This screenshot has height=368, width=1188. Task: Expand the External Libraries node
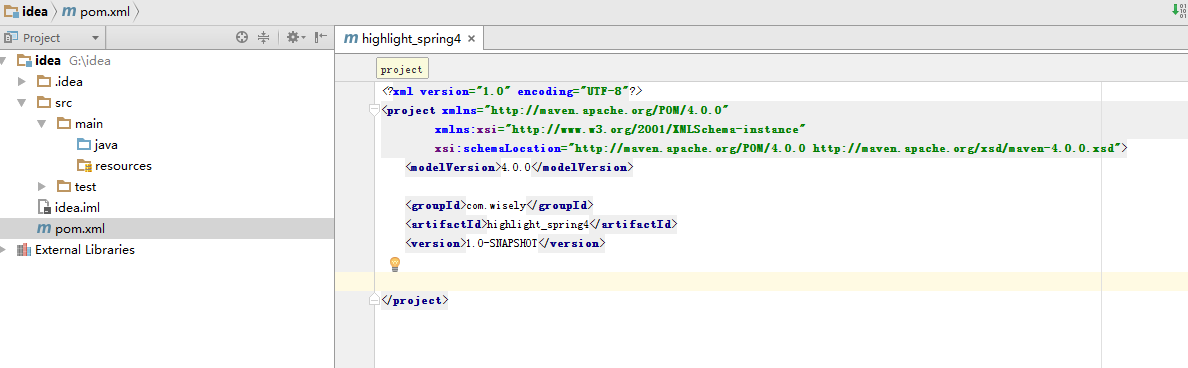pos(4,249)
